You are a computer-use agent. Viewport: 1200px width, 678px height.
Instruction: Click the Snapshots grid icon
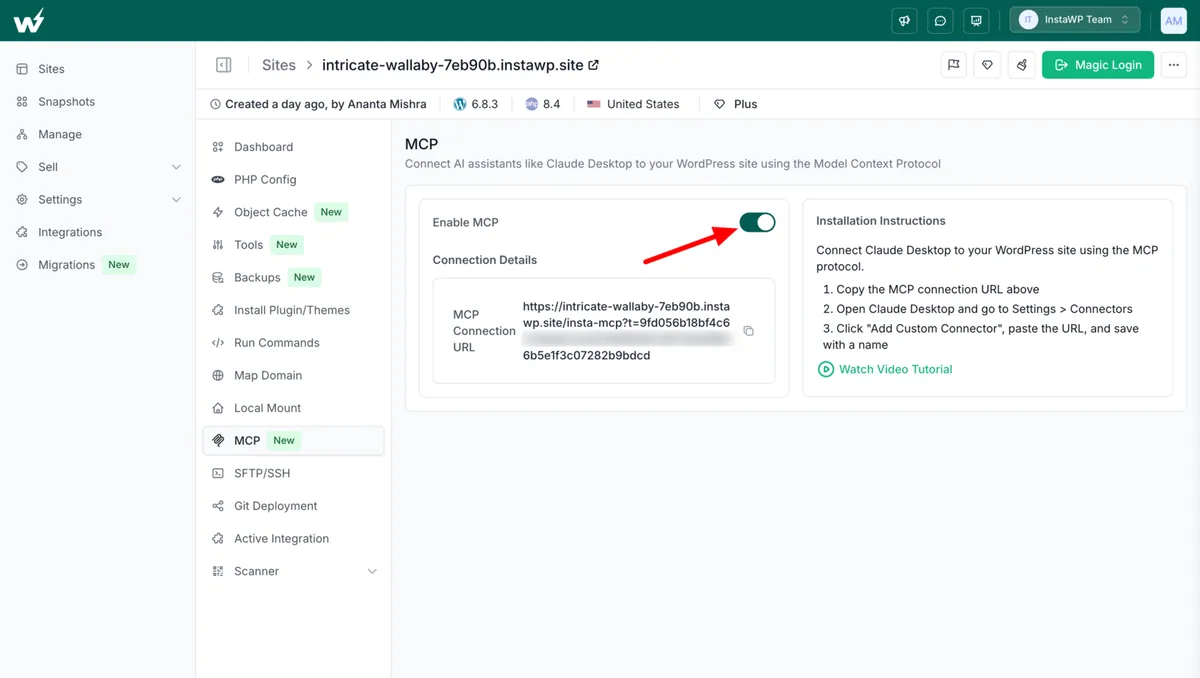[22, 102]
